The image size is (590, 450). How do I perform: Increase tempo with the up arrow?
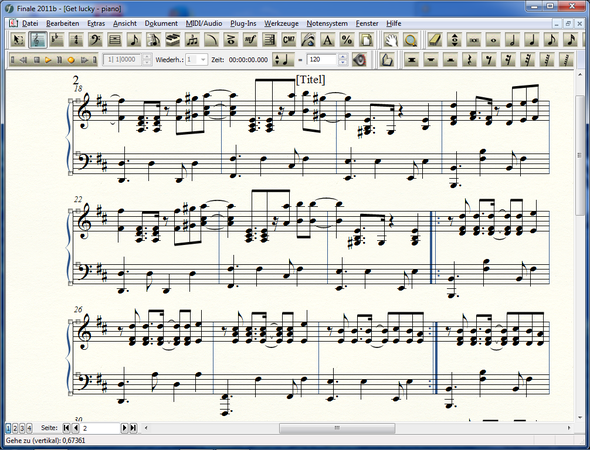[x=342, y=57]
